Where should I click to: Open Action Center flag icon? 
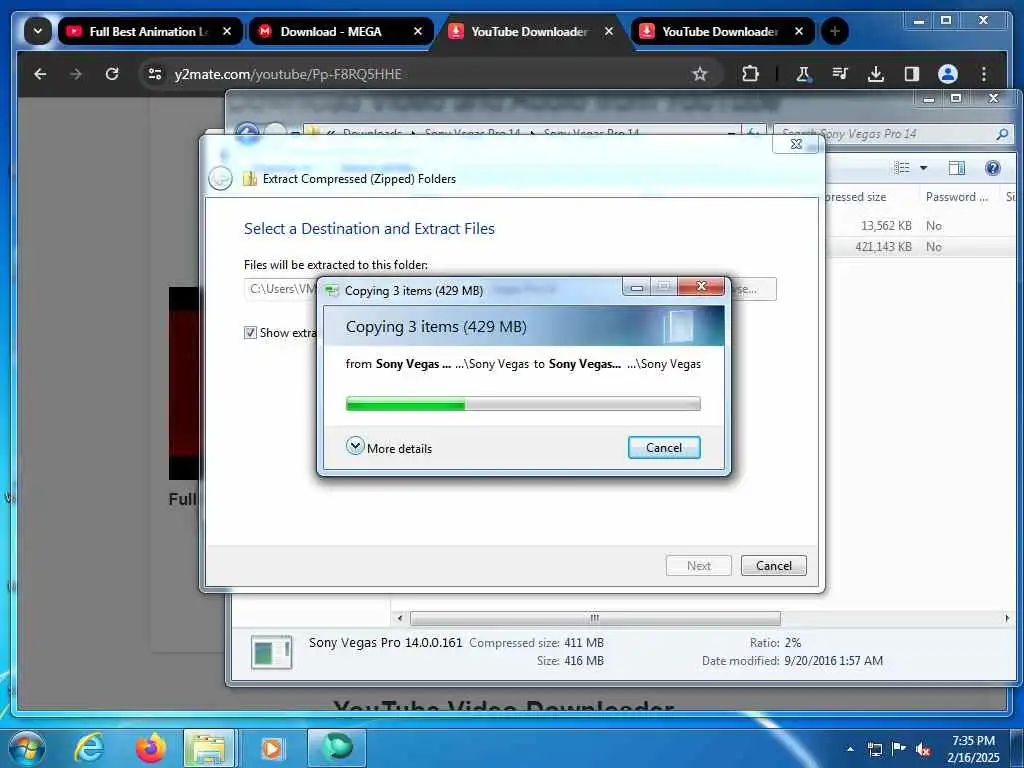tap(899, 749)
